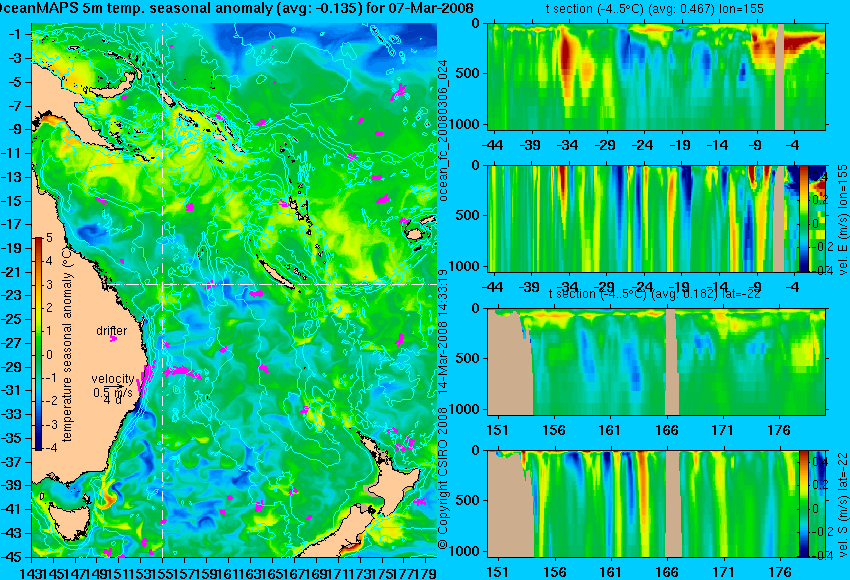
Task: Click the '0.5 m/s' velocity scale text
Action: click(113, 392)
